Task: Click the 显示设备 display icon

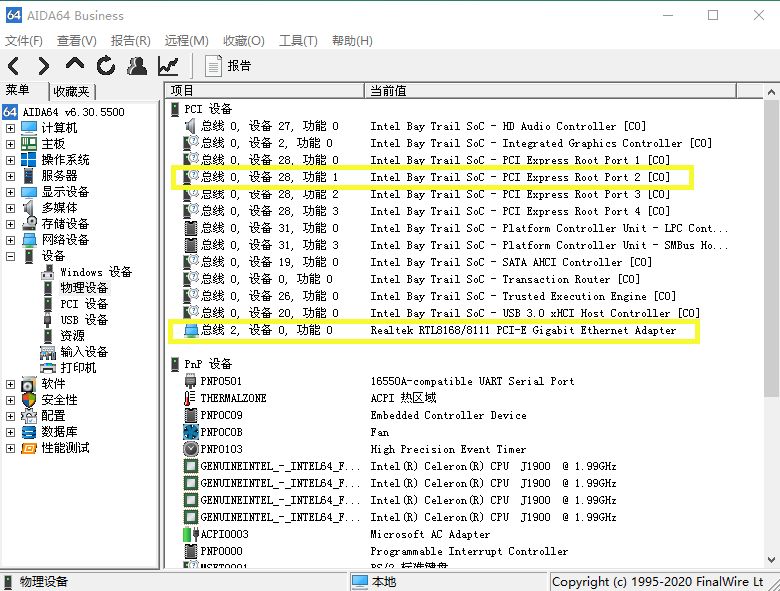Action: click(29, 192)
